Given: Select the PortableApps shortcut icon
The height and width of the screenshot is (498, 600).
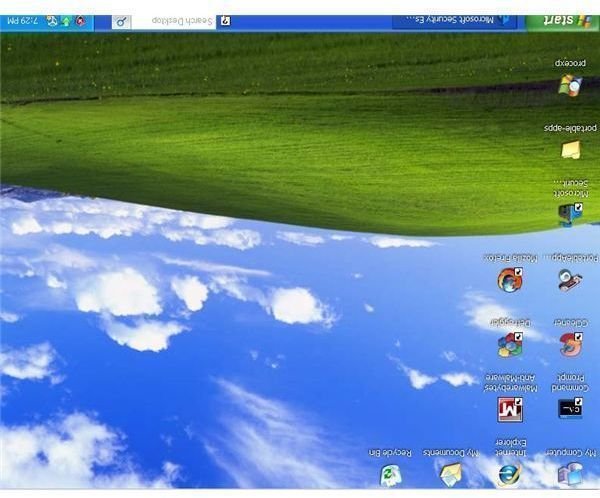Looking at the screenshot, I should pos(570,280).
